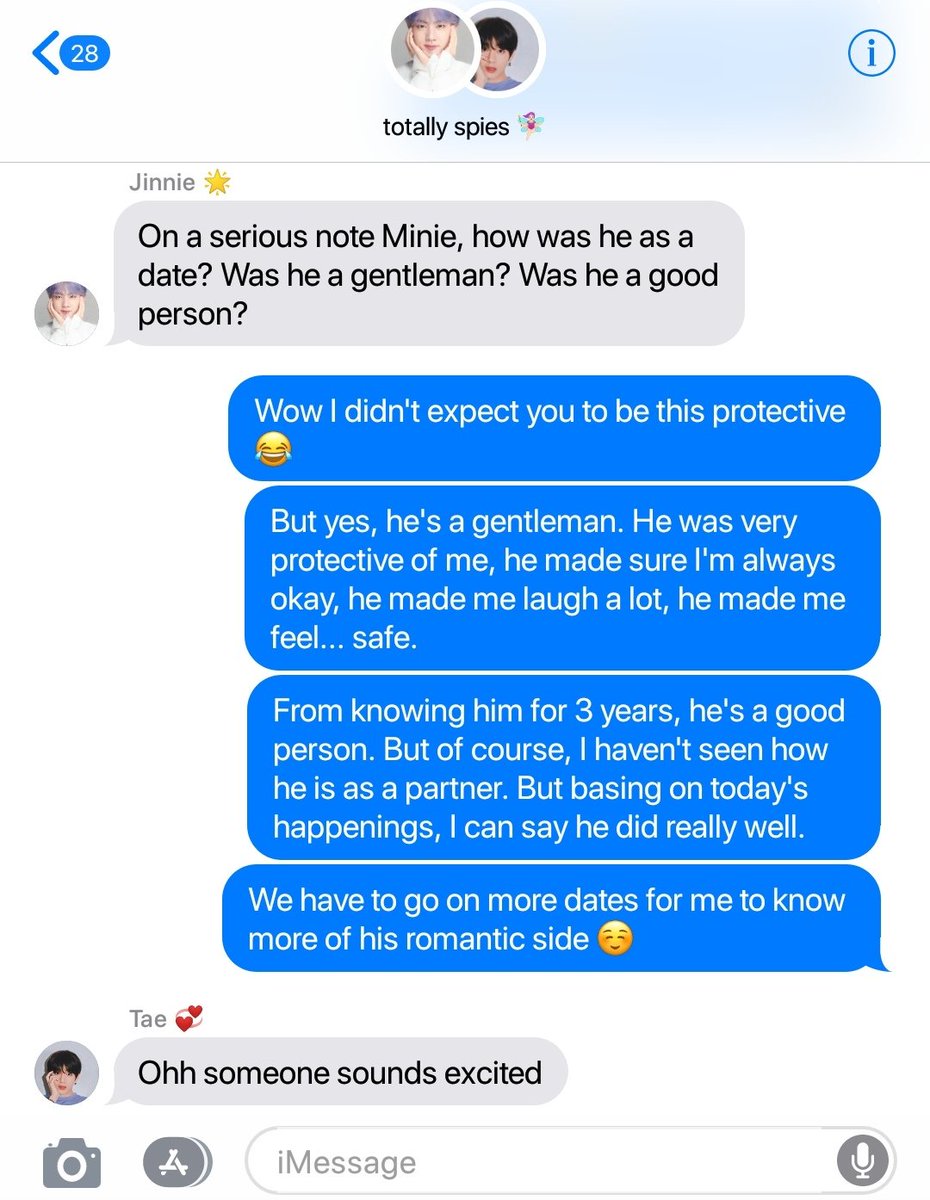Tap the 'We have to go on more dates' bubble
The height and width of the screenshot is (1200, 930).
tap(553, 919)
